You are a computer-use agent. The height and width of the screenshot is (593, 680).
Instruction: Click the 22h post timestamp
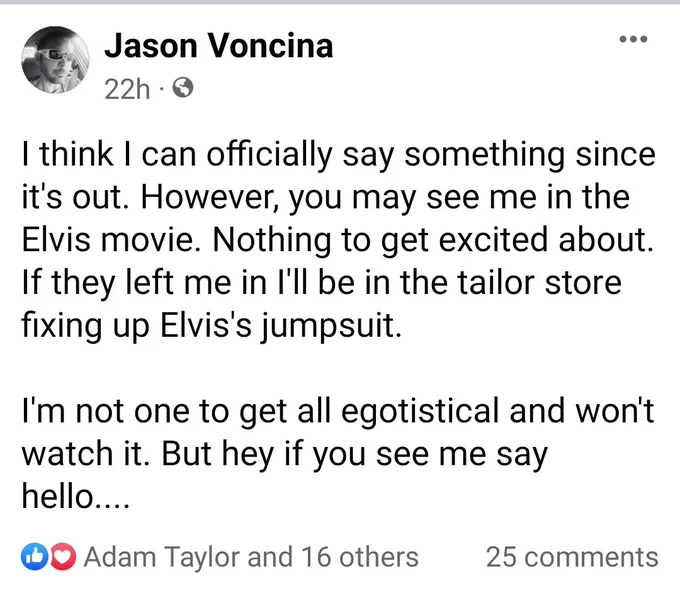[127, 89]
